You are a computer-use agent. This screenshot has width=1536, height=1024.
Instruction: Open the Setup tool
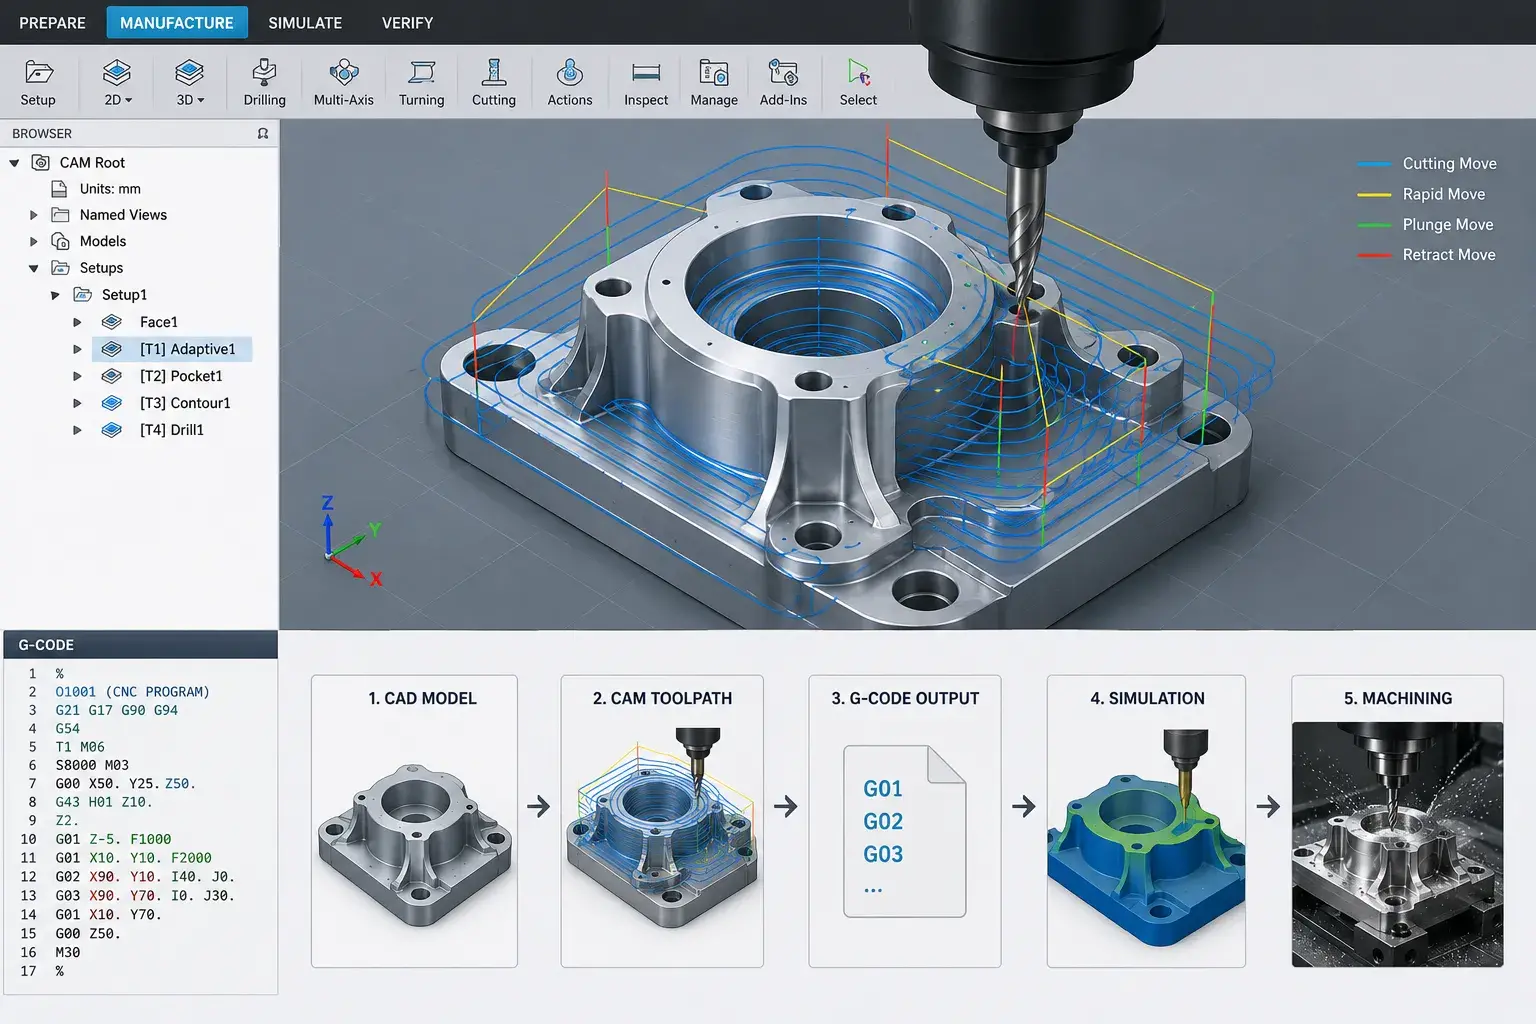[x=38, y=82]
